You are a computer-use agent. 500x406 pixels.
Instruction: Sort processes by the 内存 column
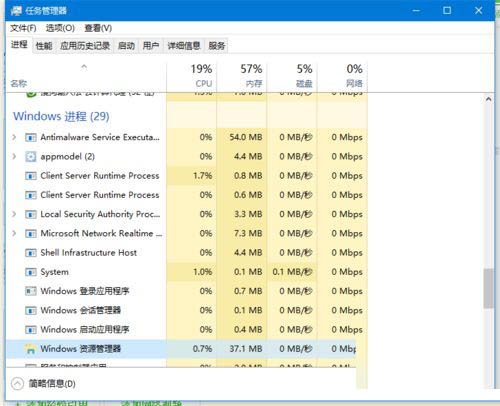coord(242,76)
